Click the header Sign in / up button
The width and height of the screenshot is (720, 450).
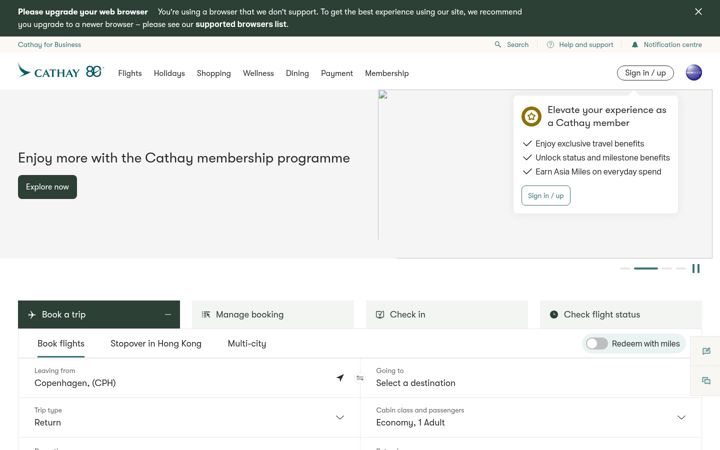point(645,73)
